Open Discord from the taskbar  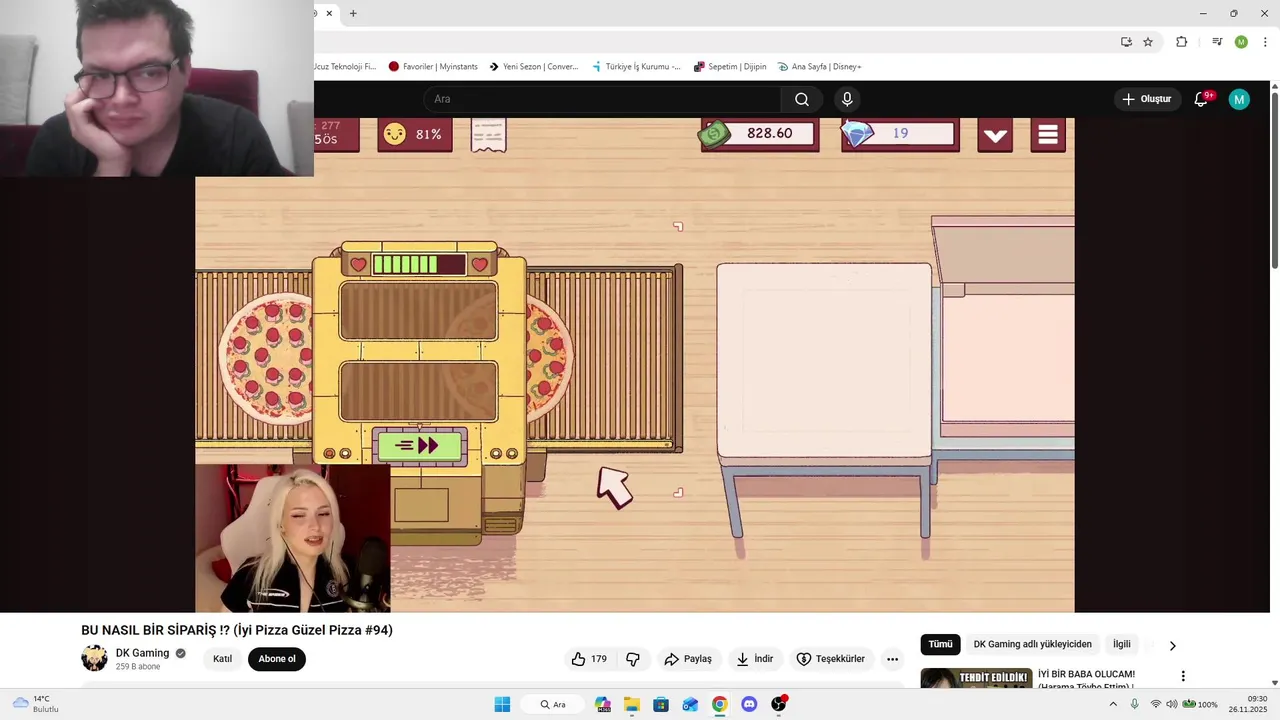click(x=749, y=704)
